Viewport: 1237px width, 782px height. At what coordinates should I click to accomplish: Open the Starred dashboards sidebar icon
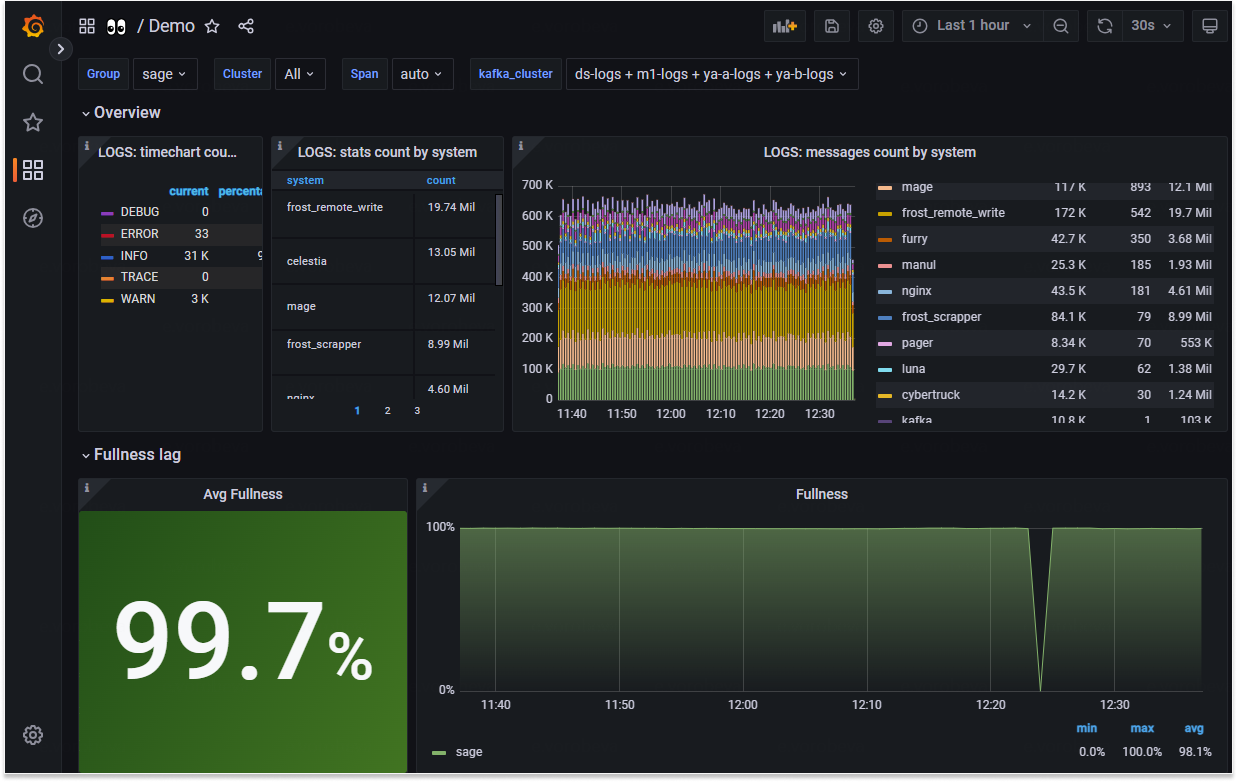(33, 122)
